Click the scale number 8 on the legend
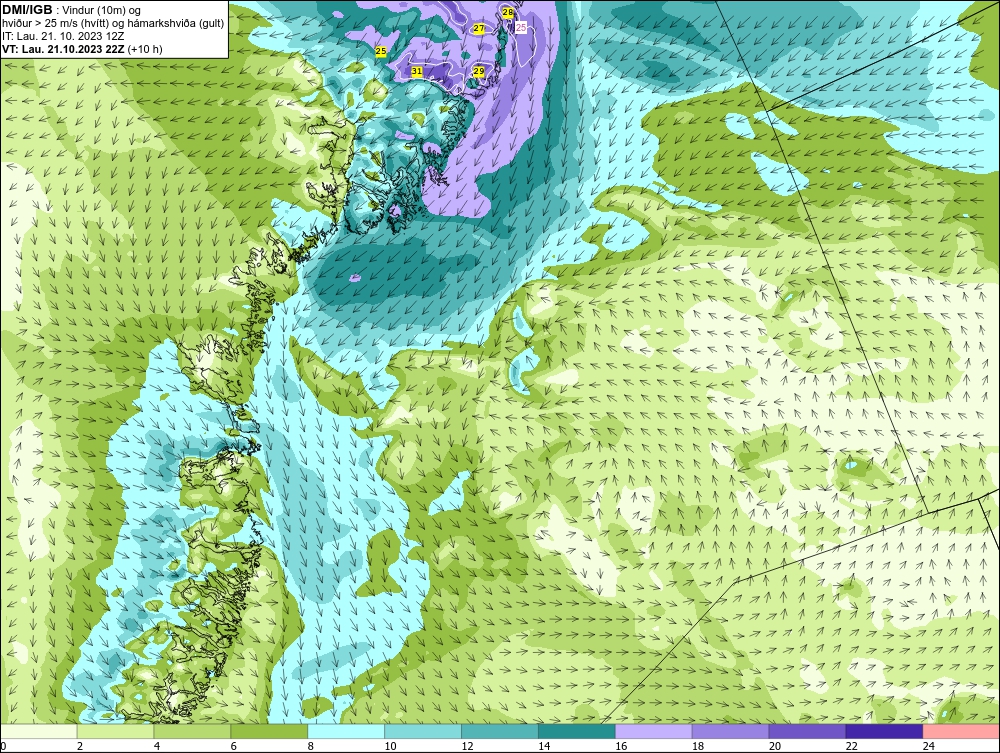Screen dimensions: 1000x753 click(310, 746)
